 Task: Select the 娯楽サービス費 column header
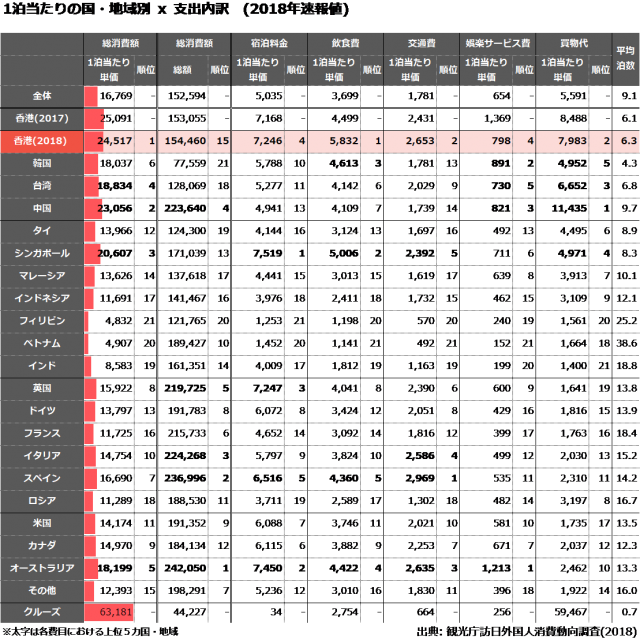(498, 45)
